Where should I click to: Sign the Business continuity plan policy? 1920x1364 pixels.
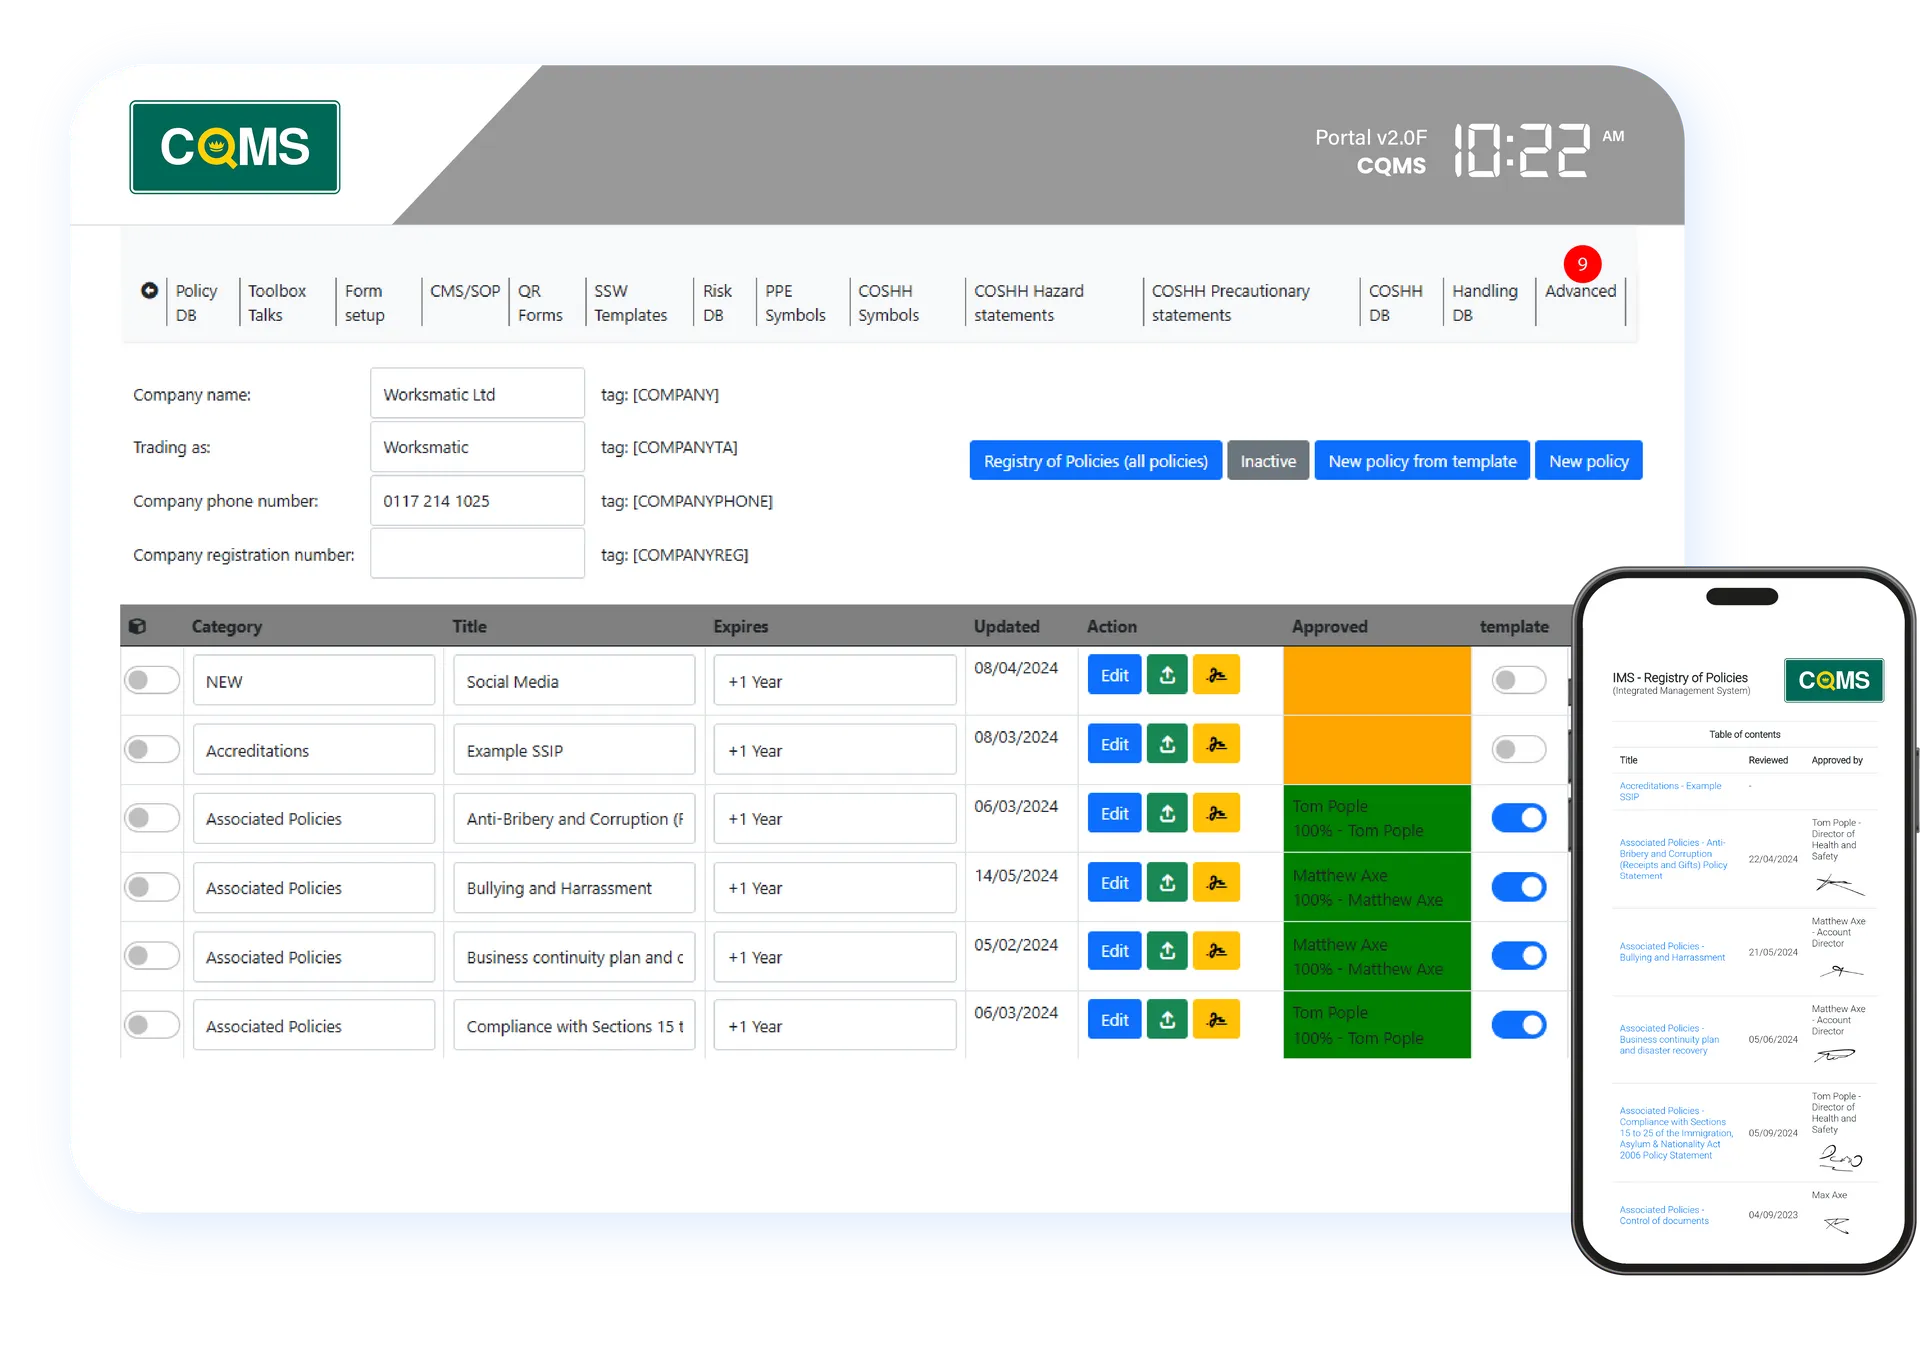[1218, 950]
